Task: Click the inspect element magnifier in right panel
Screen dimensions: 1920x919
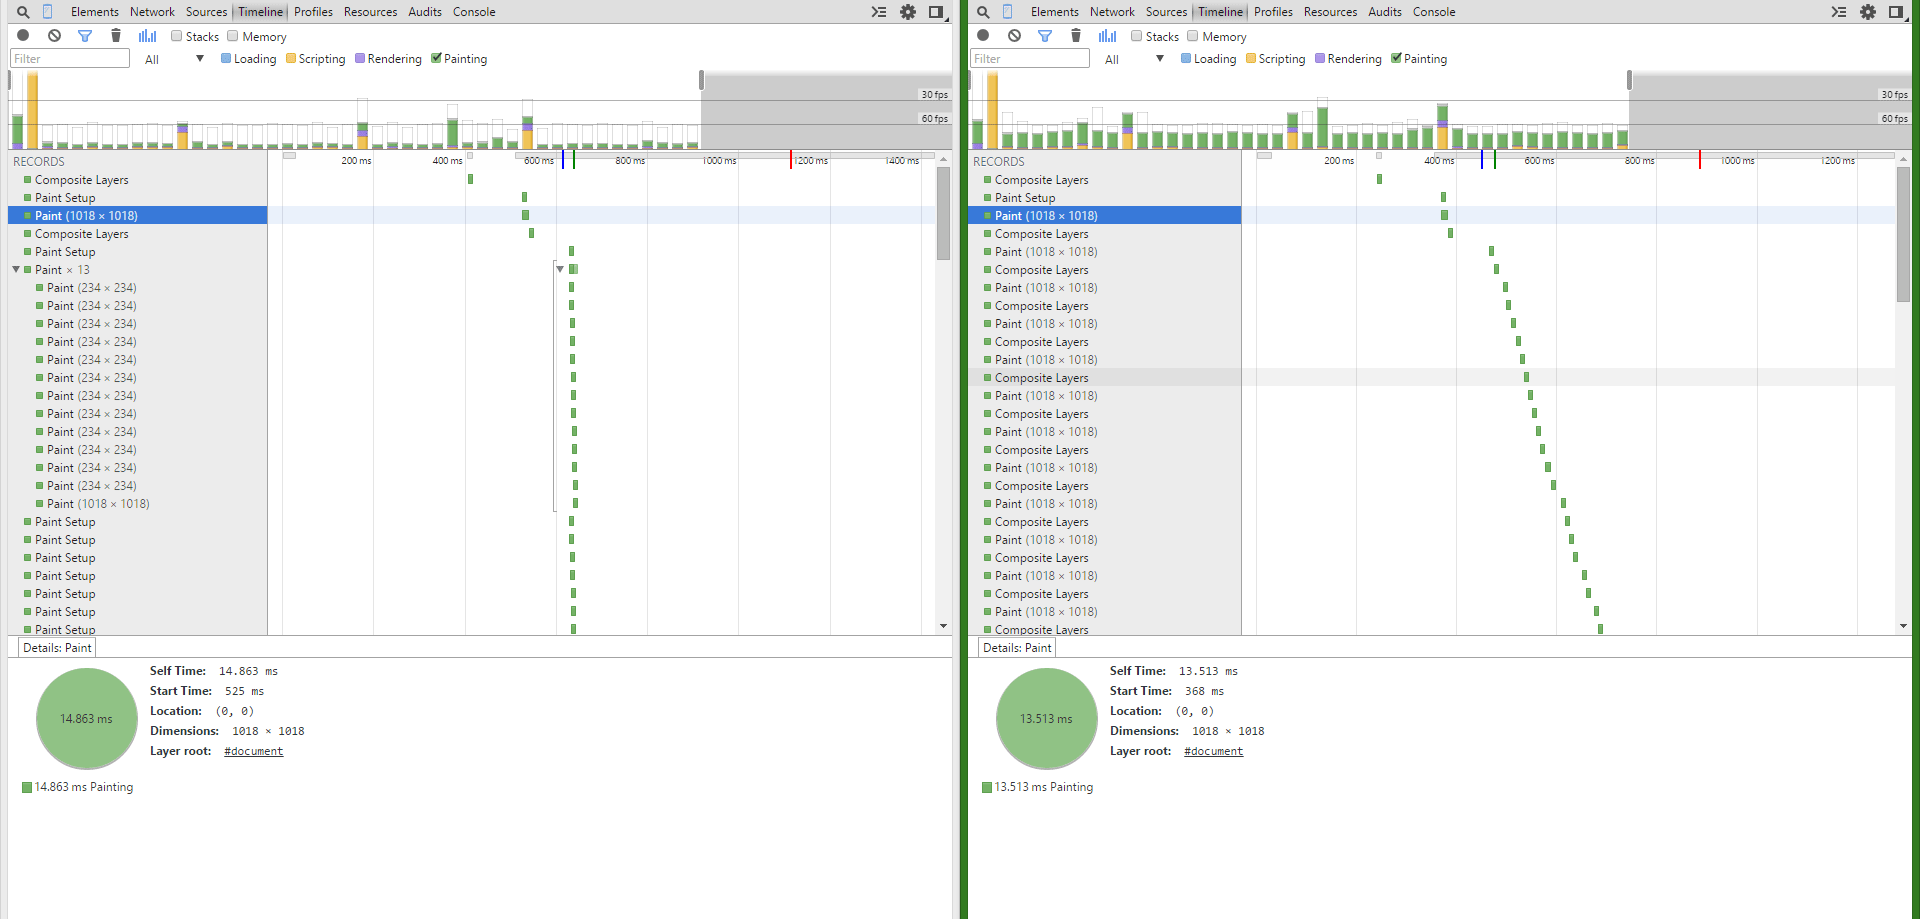Action: [x=983, y=12]
